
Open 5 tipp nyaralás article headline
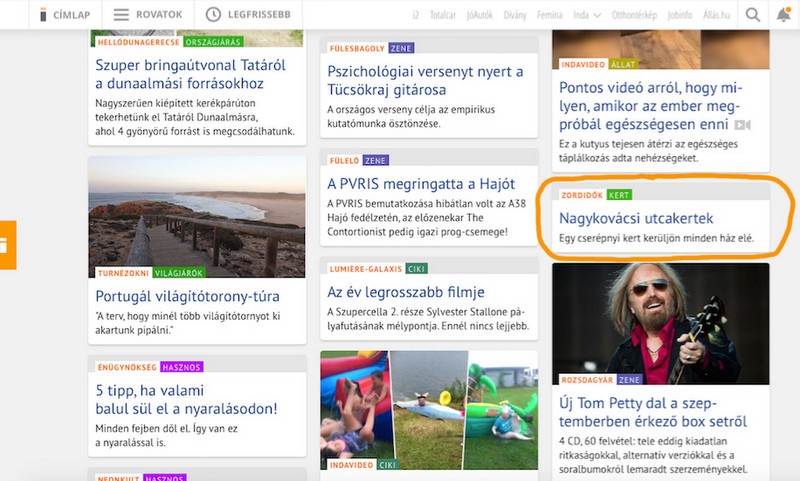coord(186,399)
